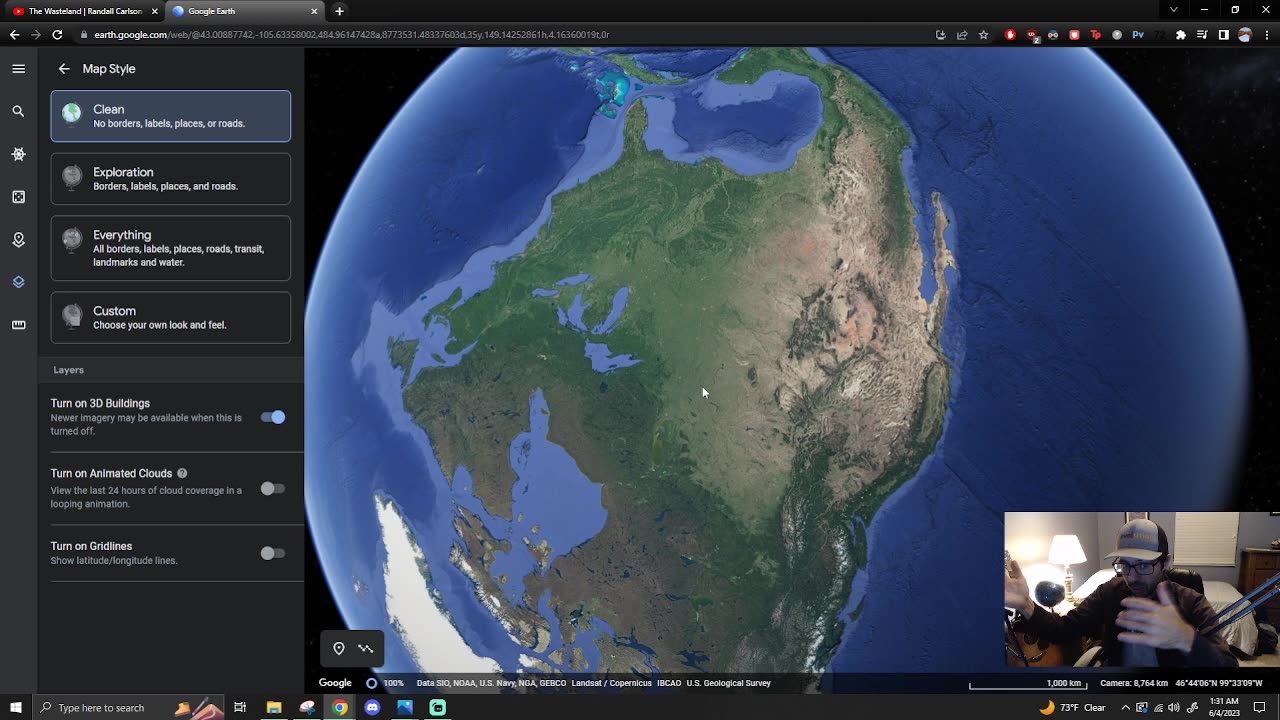Click the U.S. Geological Survey attribution
The height and width of the screenshot is (720, 1280).
[x=728, y=683]
